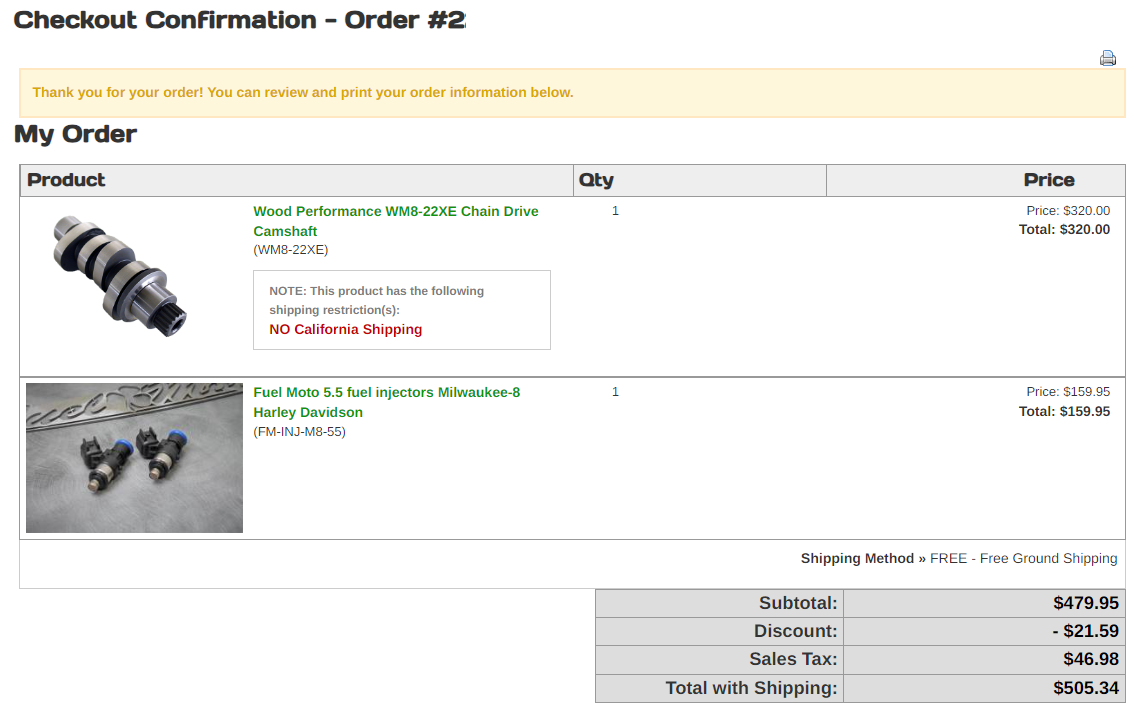1134x705 pixels.
Task: Click the Sales Tax amount $46.98
Action: (x=1090, y=659)
